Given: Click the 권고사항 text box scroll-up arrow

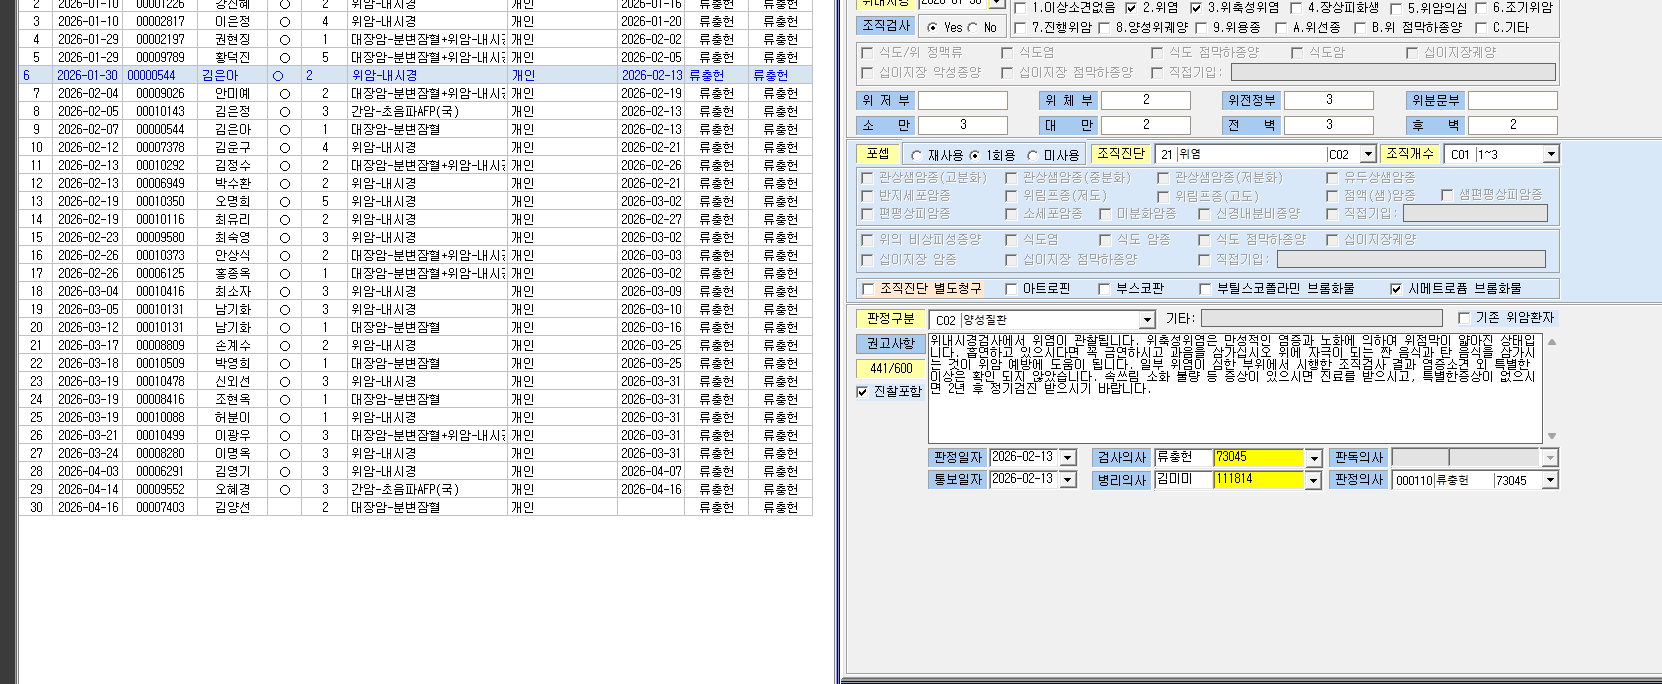Looking at the screenshot, I should coord(1552,342).
